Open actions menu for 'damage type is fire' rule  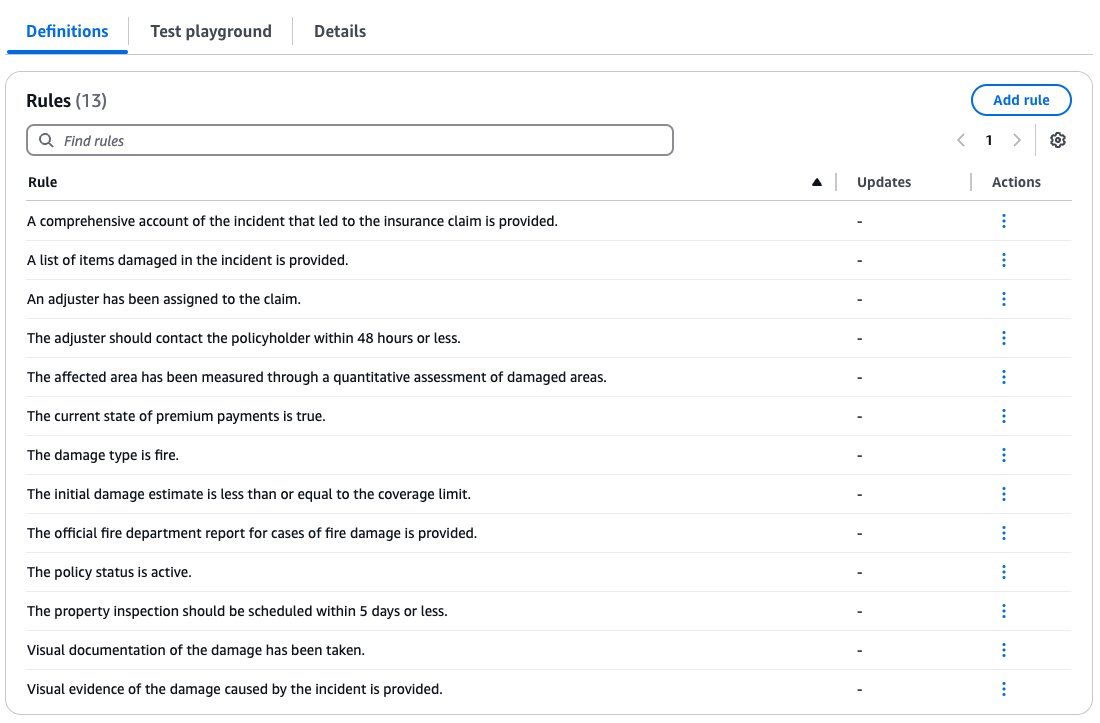(1003, 455)
